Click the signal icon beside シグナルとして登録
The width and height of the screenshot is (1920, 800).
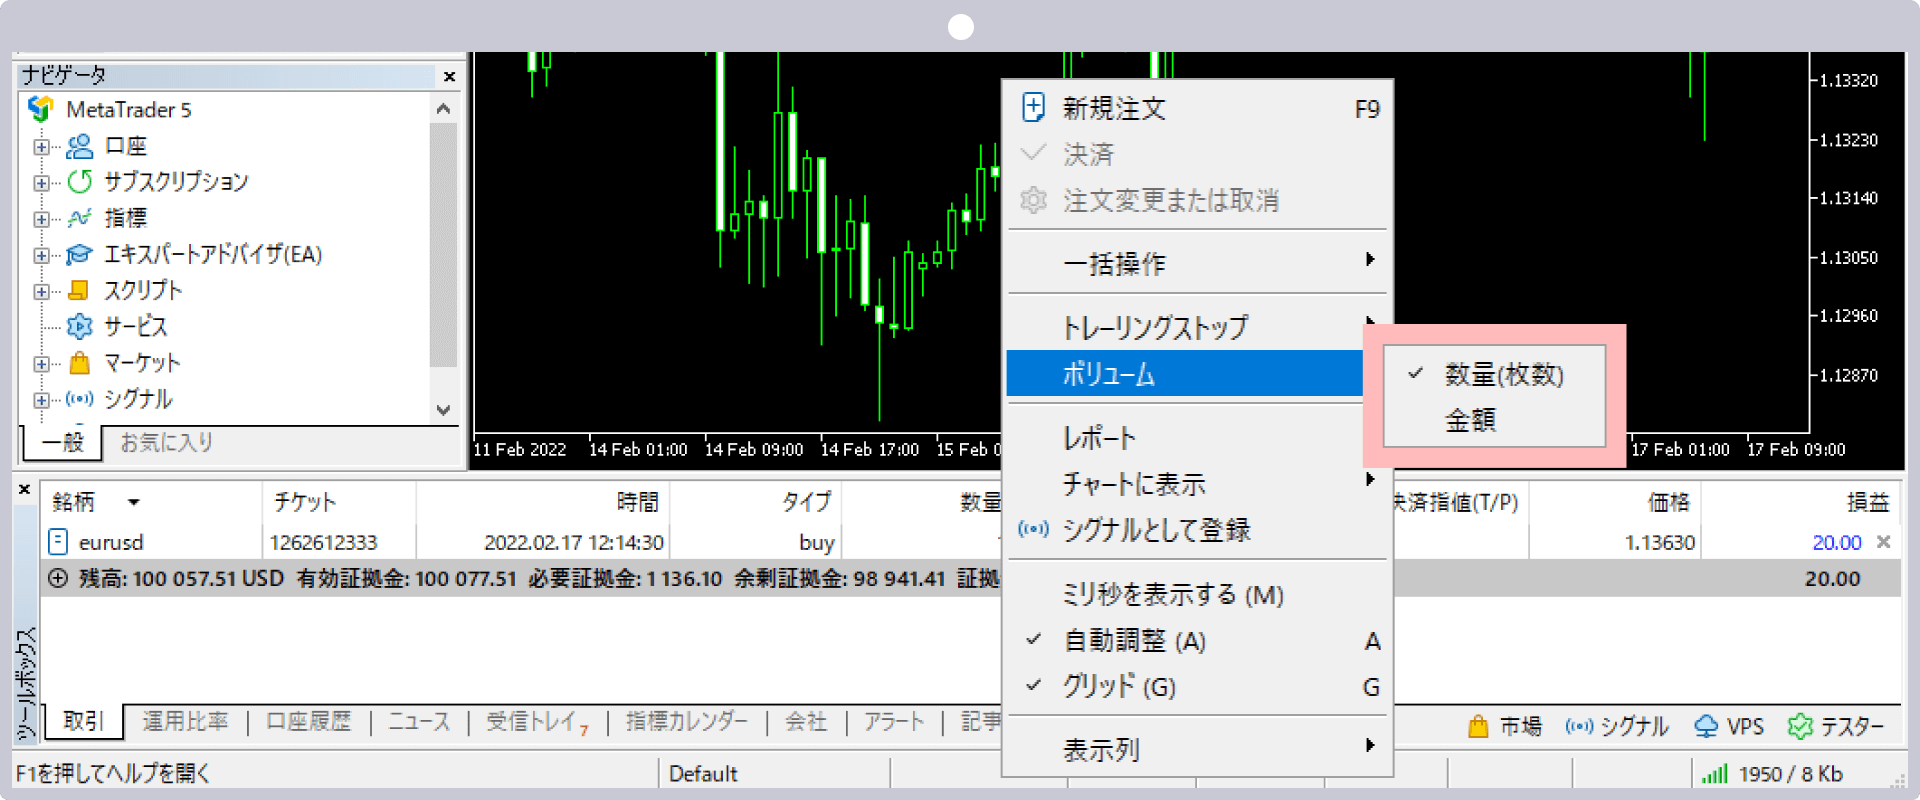(x=1034, y=529)
